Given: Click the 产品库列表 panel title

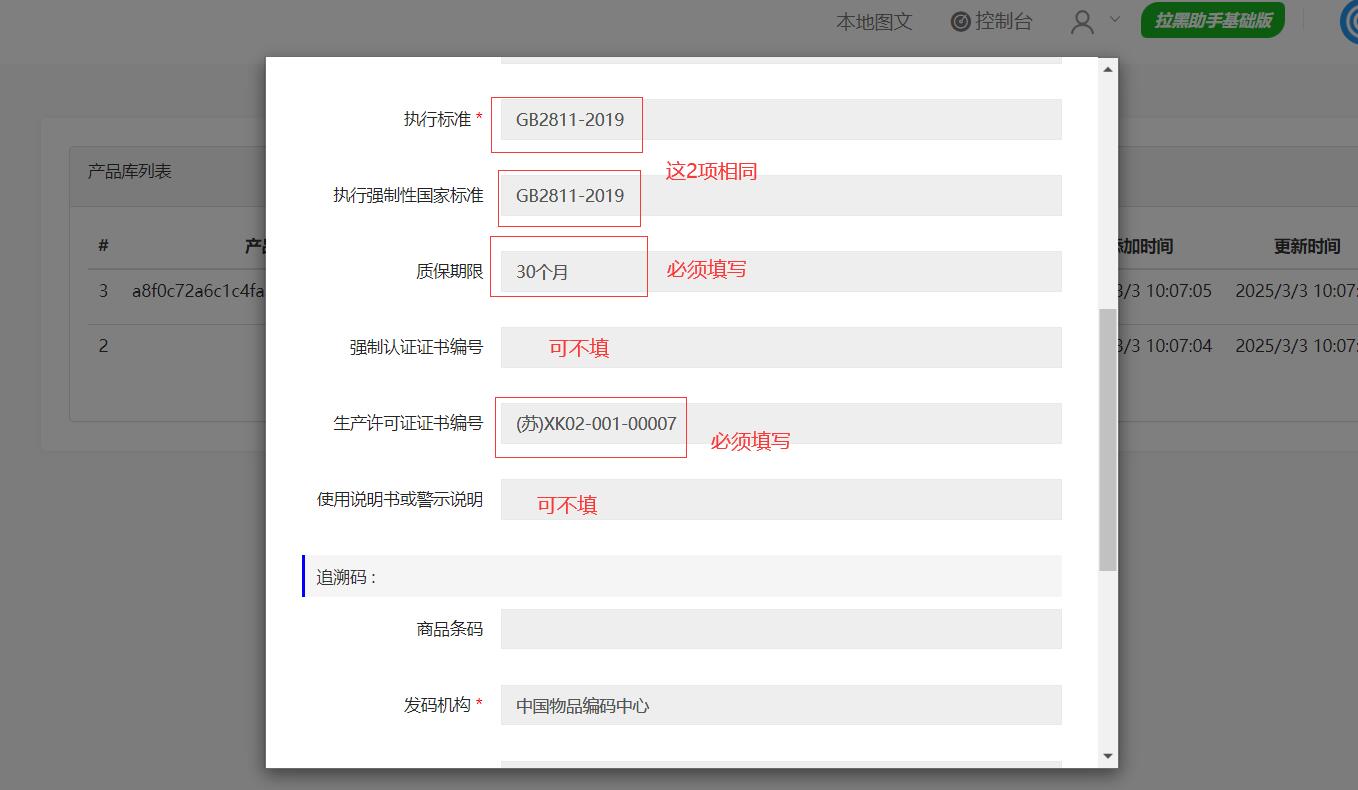Looking at the screenshot, I should point(130,171).
